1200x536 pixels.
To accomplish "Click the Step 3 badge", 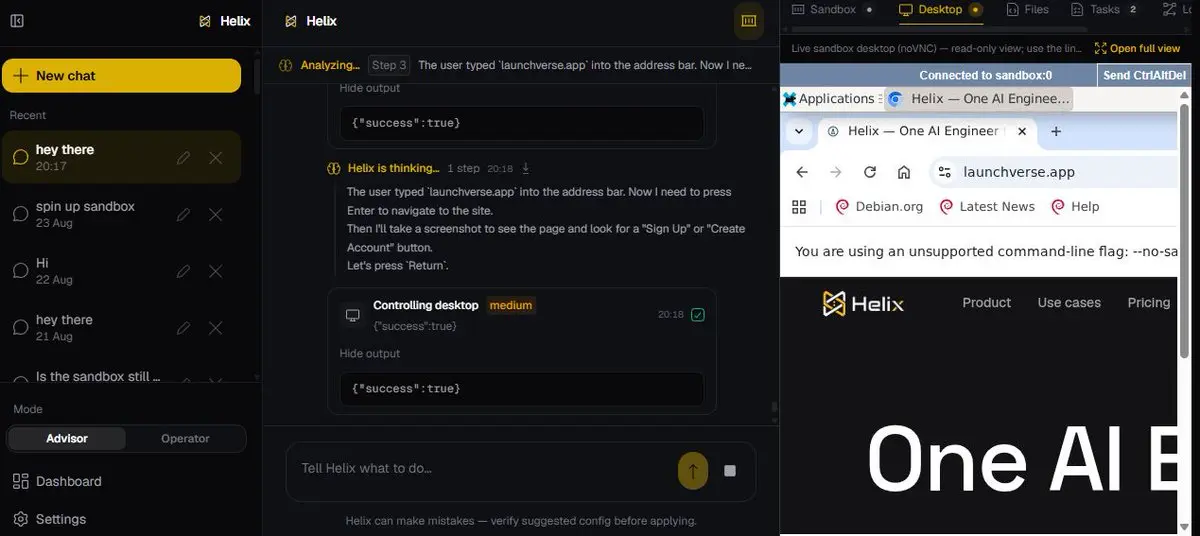I will [389, 65].
